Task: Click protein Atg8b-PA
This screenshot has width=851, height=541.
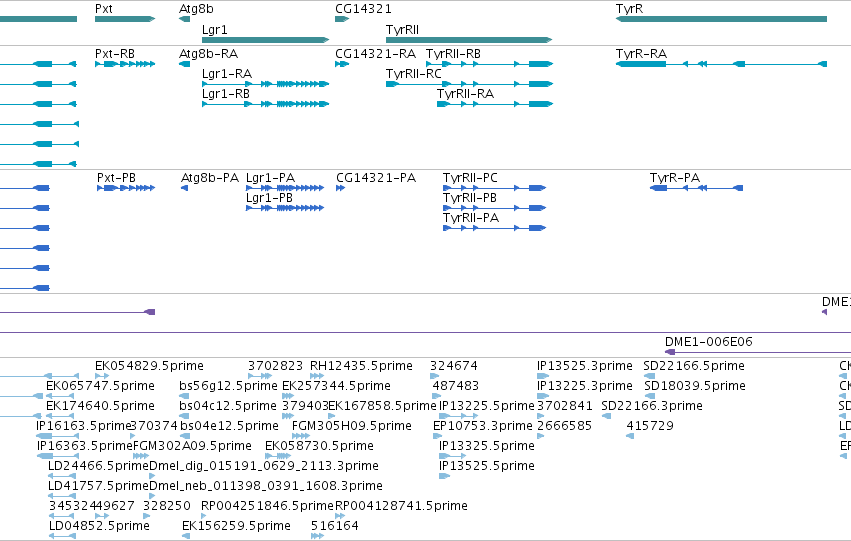Action: [209, 178]
